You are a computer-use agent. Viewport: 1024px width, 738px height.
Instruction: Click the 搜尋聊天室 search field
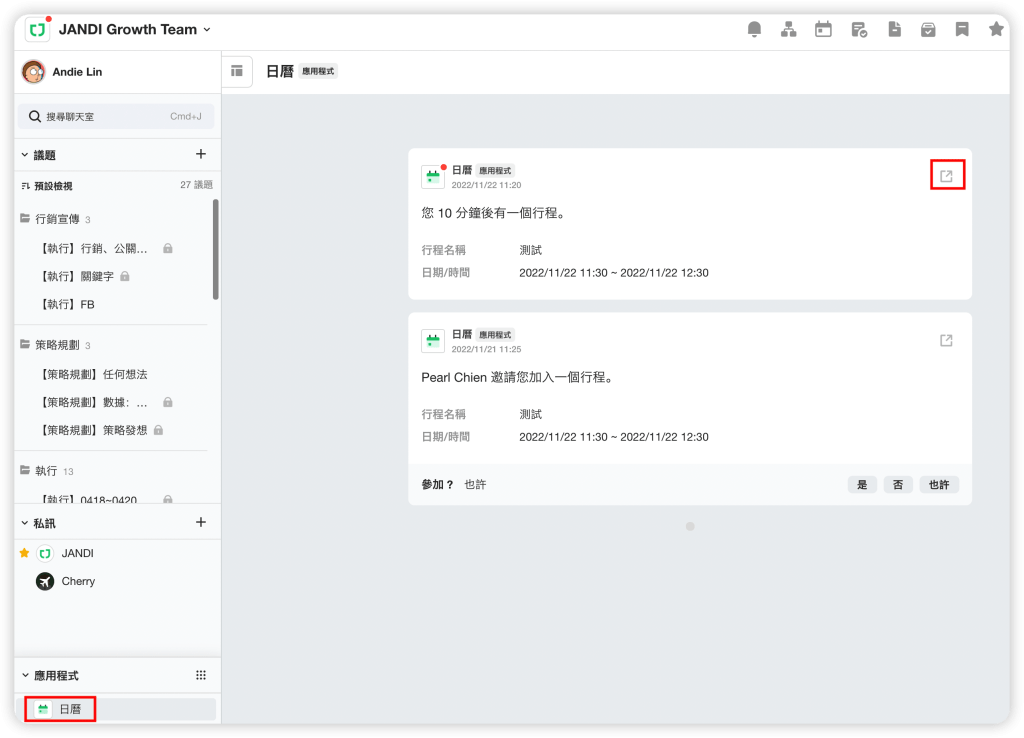(x=116, y=116)
